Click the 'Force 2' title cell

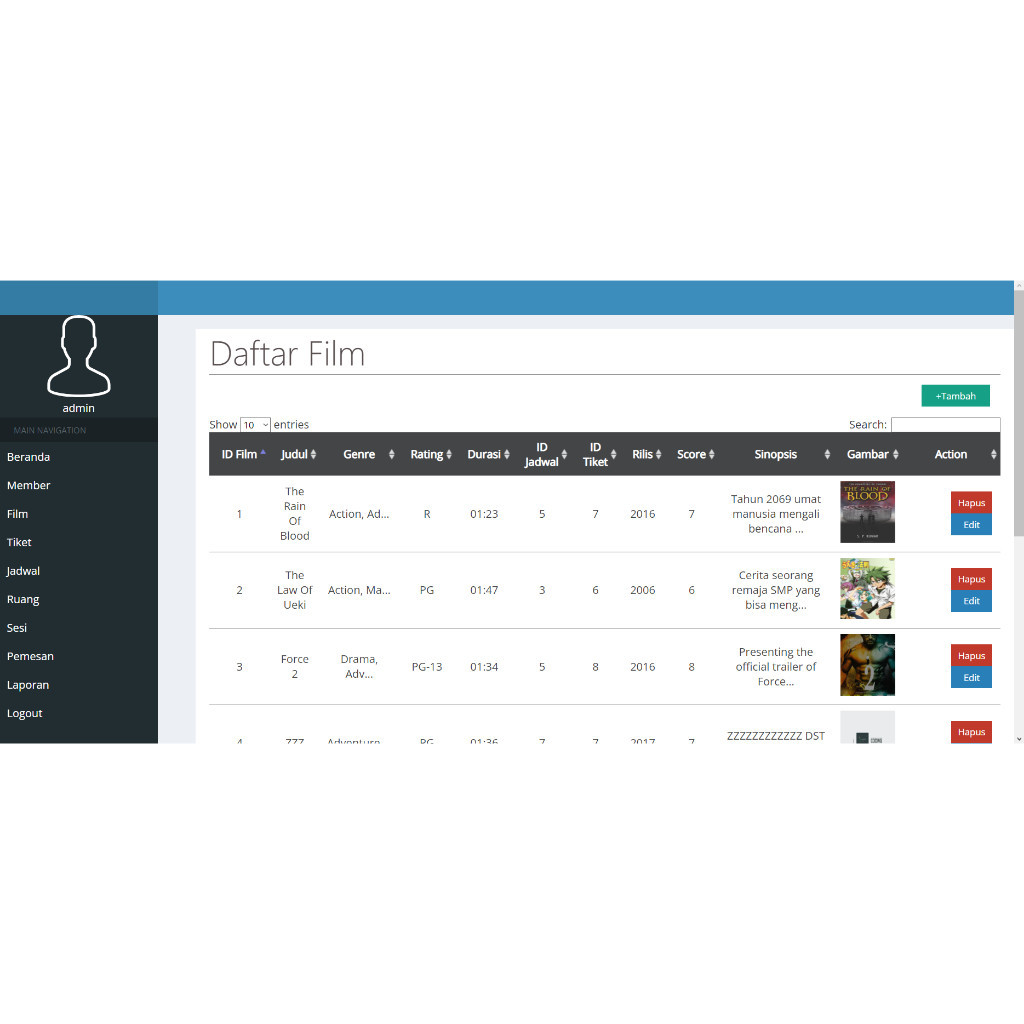tap(295, 667)
